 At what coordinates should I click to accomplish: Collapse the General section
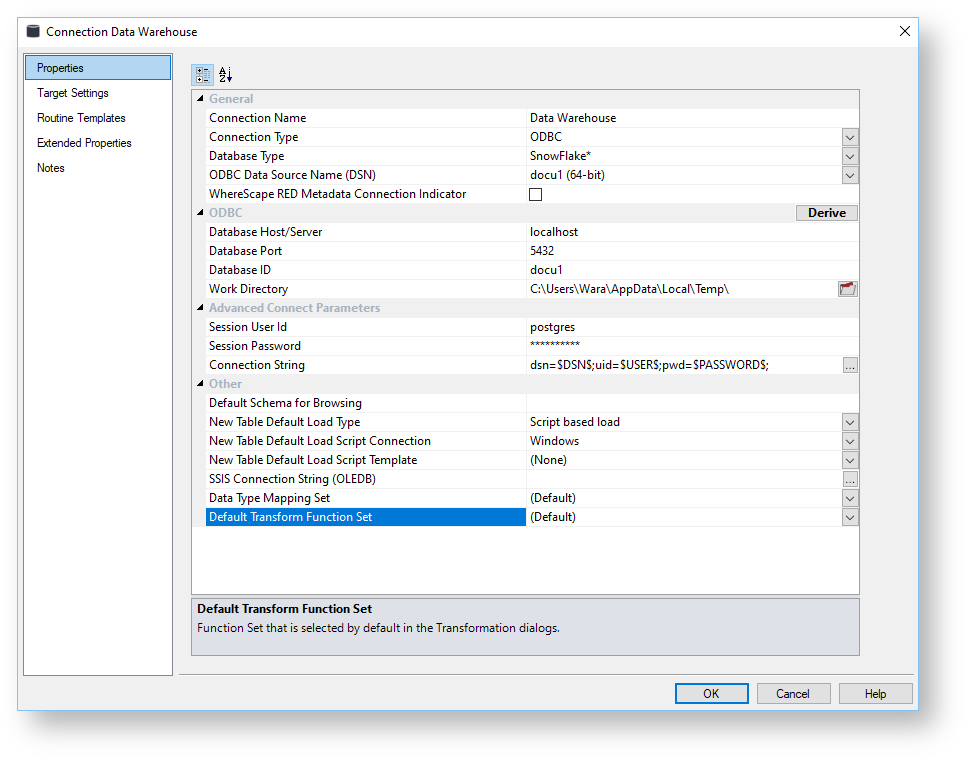point(200,99)
